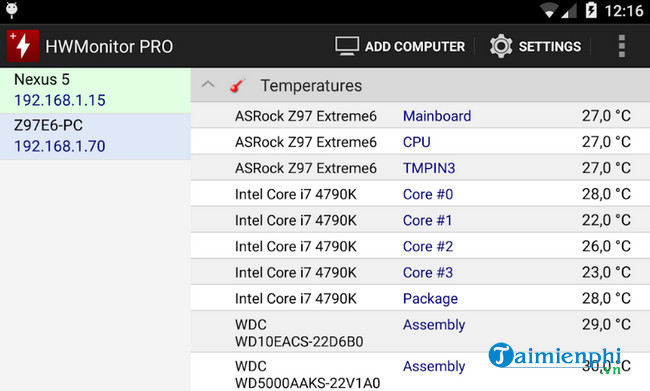Click the Mainboard 27,0 °C value
Viewport: 650px width, 391px height.
point(606,116)
